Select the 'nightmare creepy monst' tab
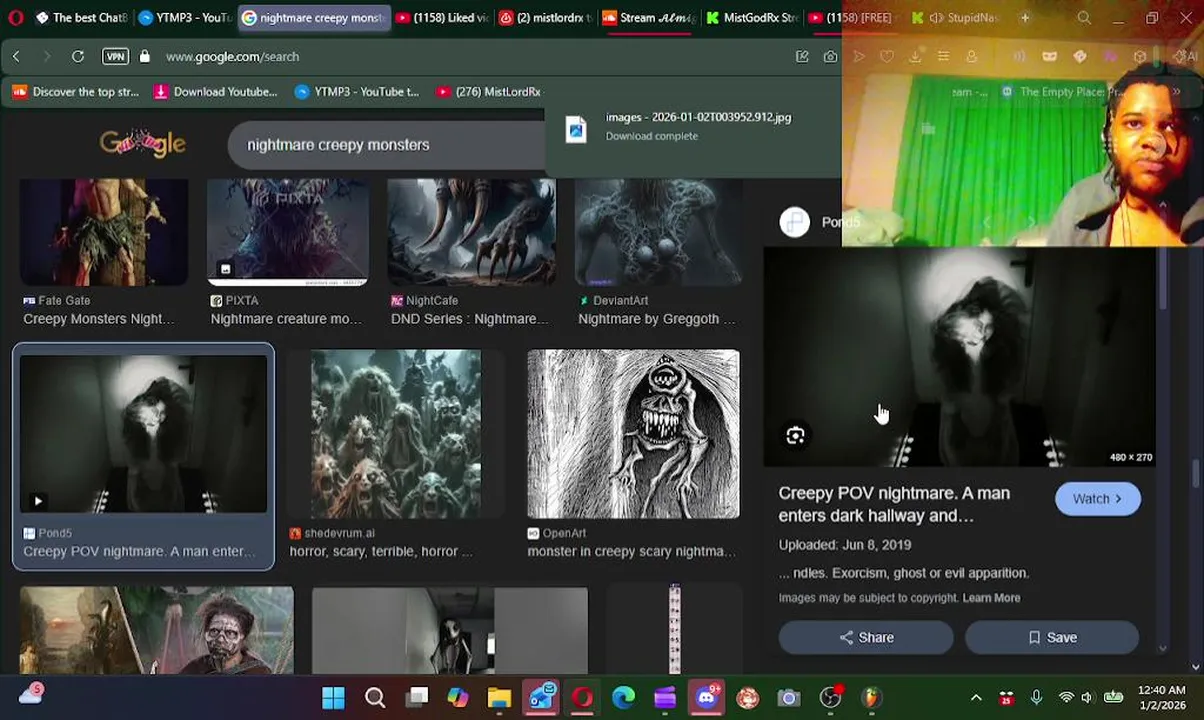Screen dimensions: 1204x720 pyautogui.click(x=313, y=18)
